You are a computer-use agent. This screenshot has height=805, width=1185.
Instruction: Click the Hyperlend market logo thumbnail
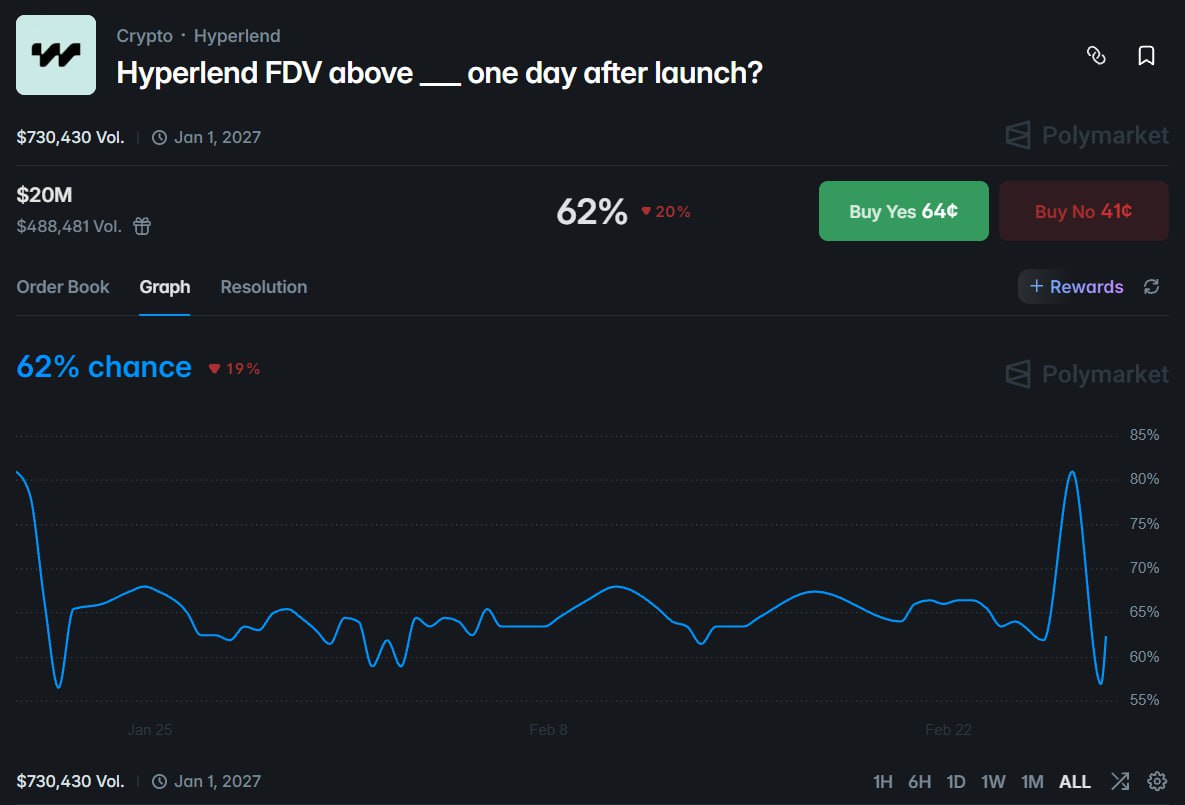coord(55,55)
